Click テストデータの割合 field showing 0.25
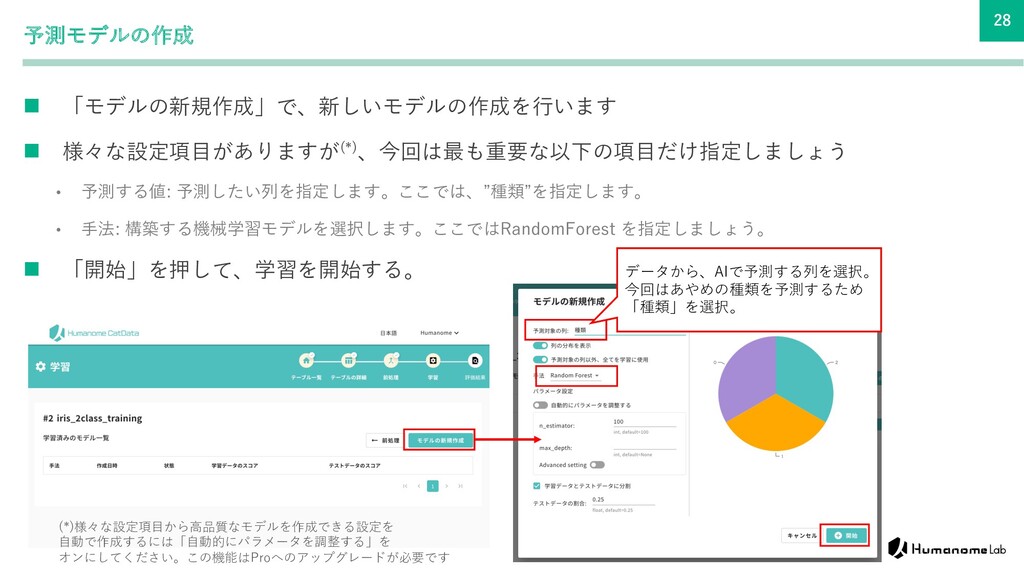The height and width of the screenshot is (576, 1024). (x=622, y=500)
